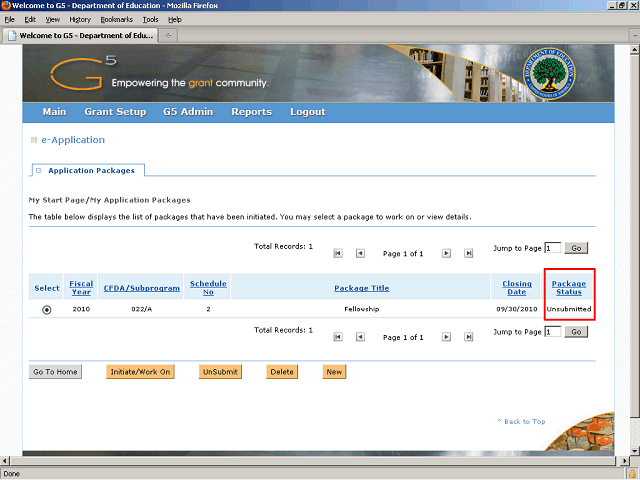This screenshot has width=640, height=480.
Task: Sort by Package Status column
Action: [569, 288]
